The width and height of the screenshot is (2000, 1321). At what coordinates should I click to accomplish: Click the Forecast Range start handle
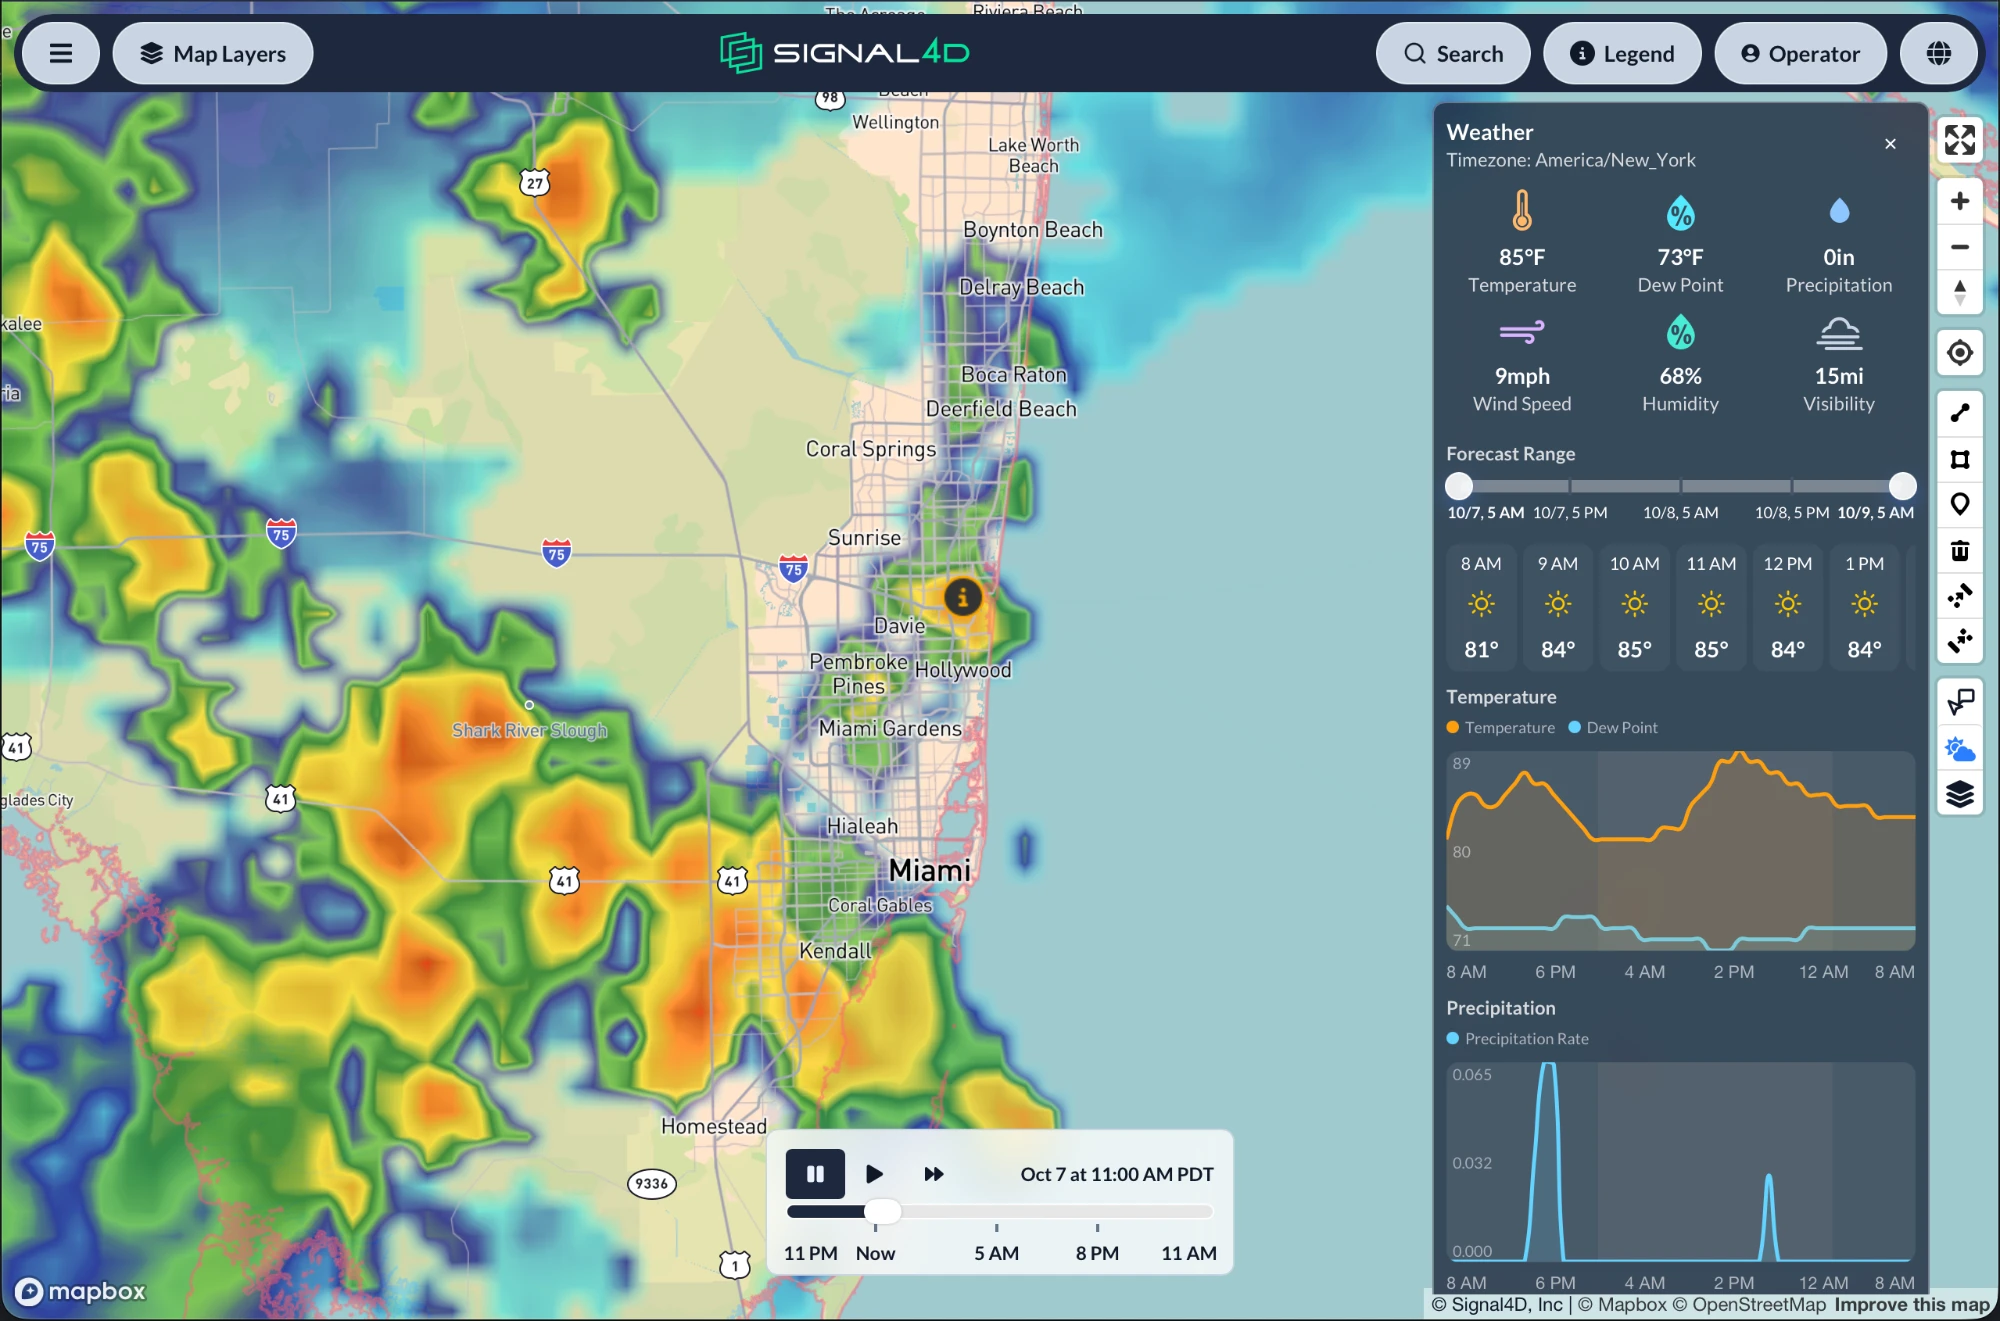click(x=1459, y=486)
